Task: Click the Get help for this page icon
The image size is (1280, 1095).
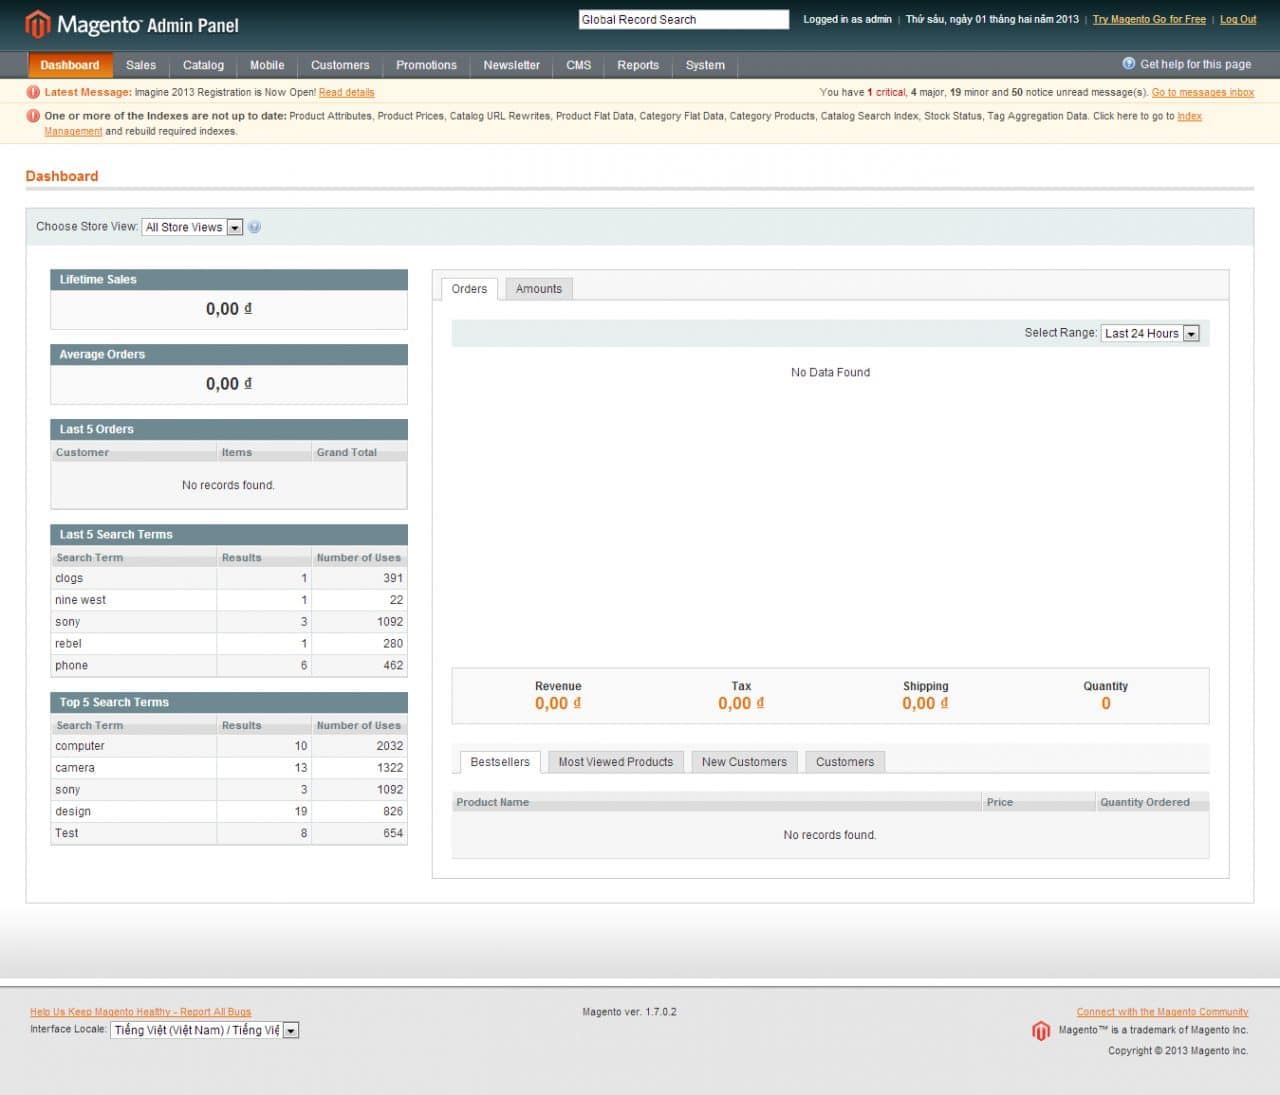Action: [x=1128, y=64]
